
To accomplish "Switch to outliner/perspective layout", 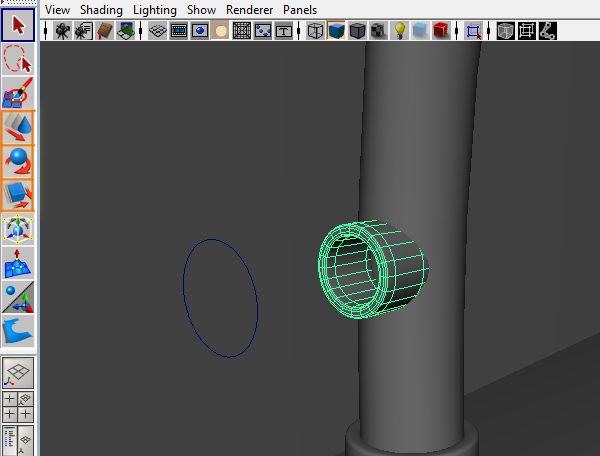I will [18, 440].
